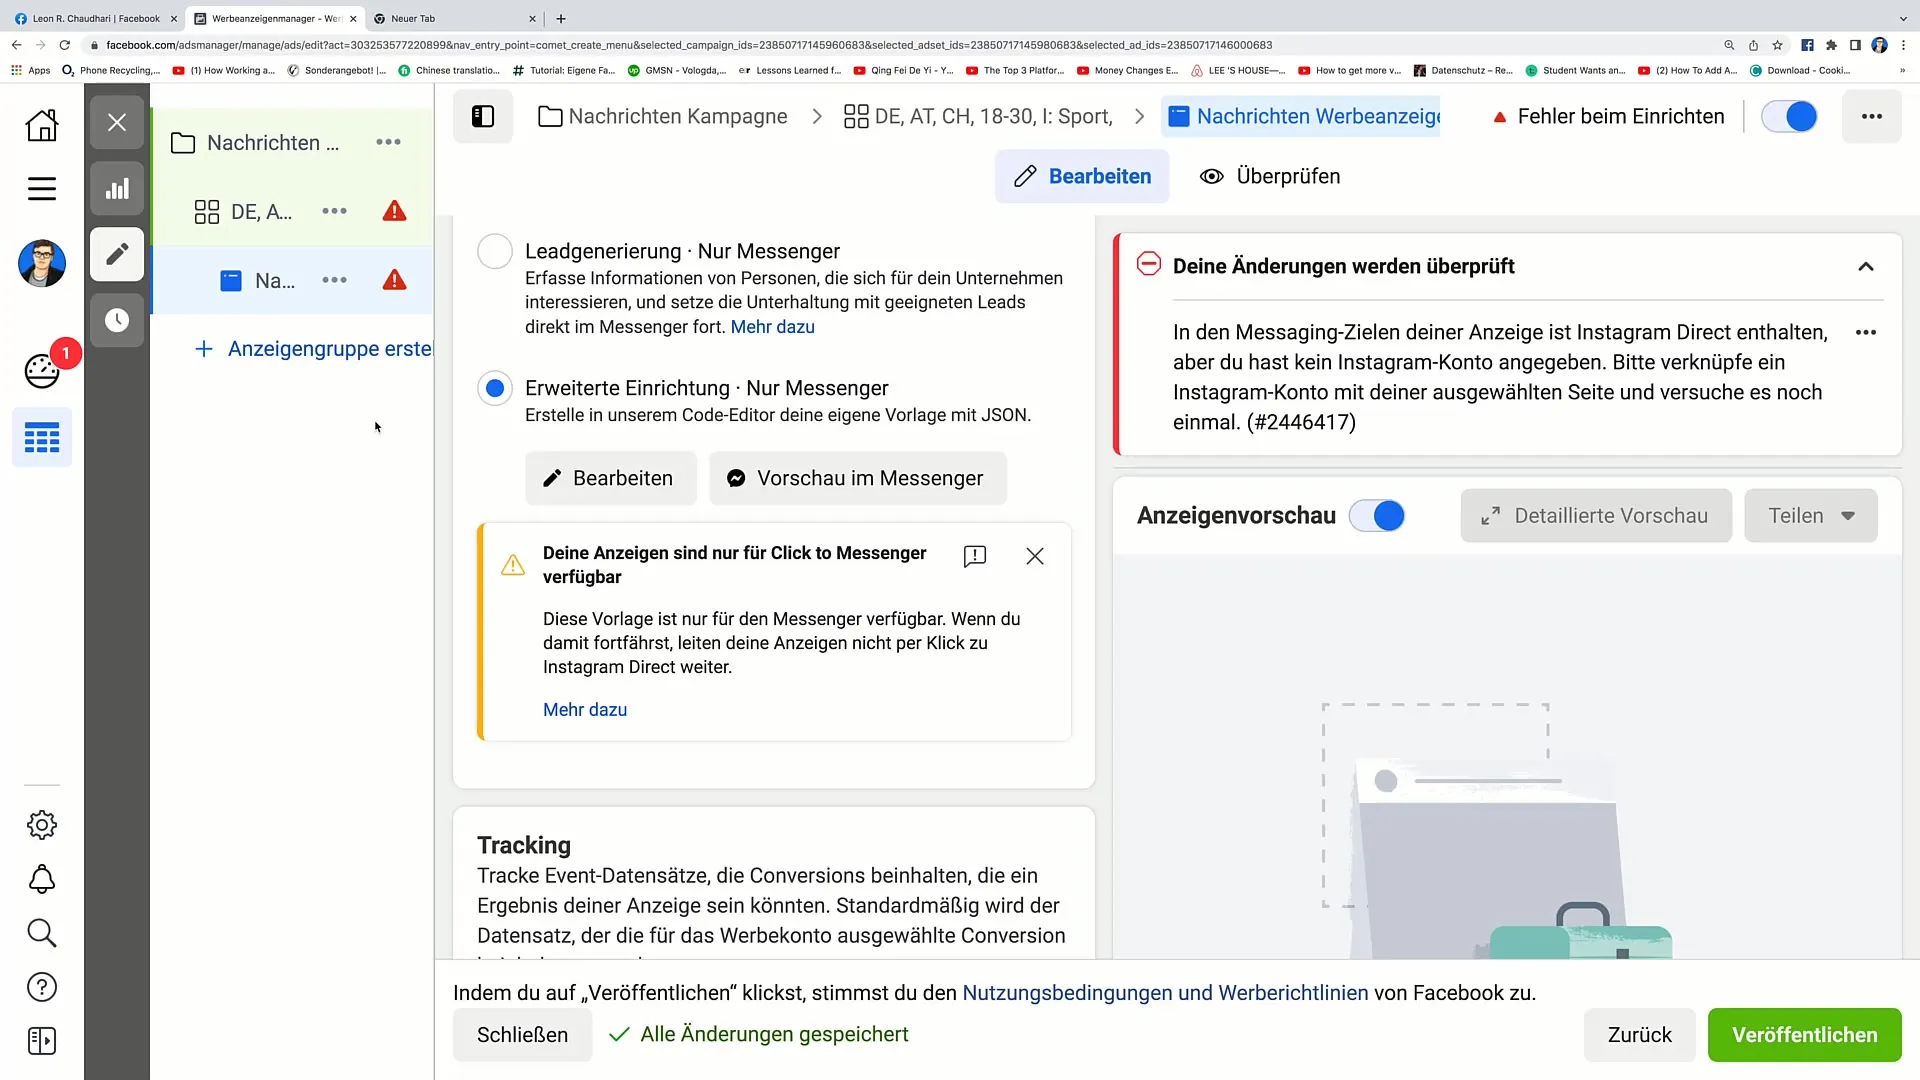Screen dimensions: 1920x1080
Task: Select Leadgenerierung Nur Messenger radio option
Action: pyautogui.click(x=495, y=251)
